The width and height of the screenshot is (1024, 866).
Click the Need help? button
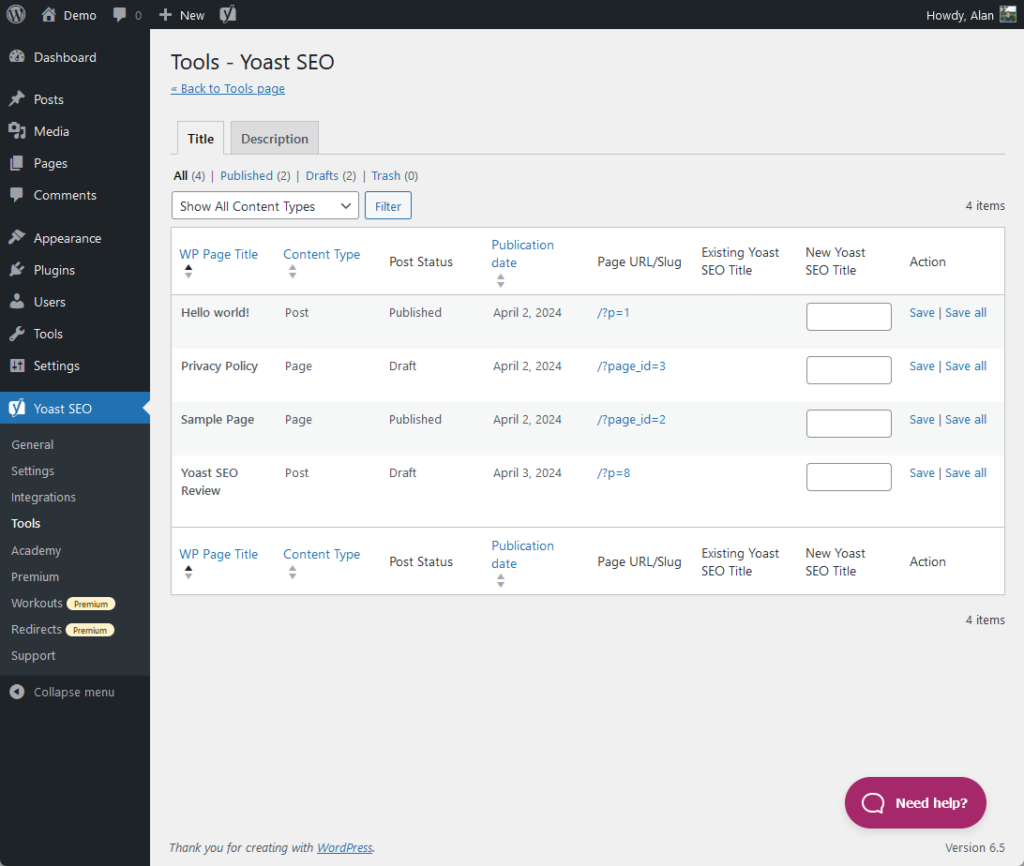click(x=915, y=803)
